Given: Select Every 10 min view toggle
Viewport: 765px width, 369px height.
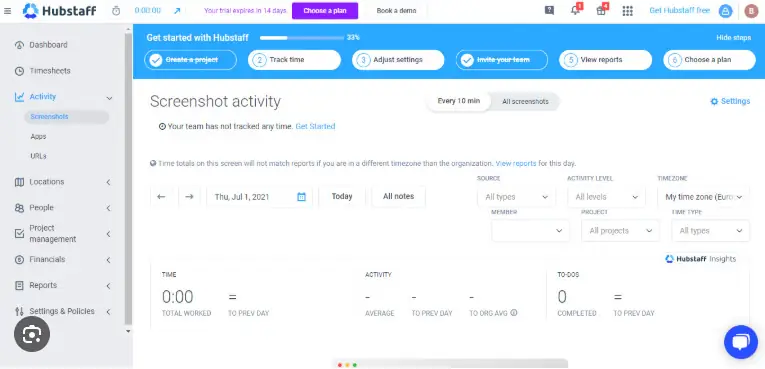Looking at the screenshot, I should click(459, 102).
